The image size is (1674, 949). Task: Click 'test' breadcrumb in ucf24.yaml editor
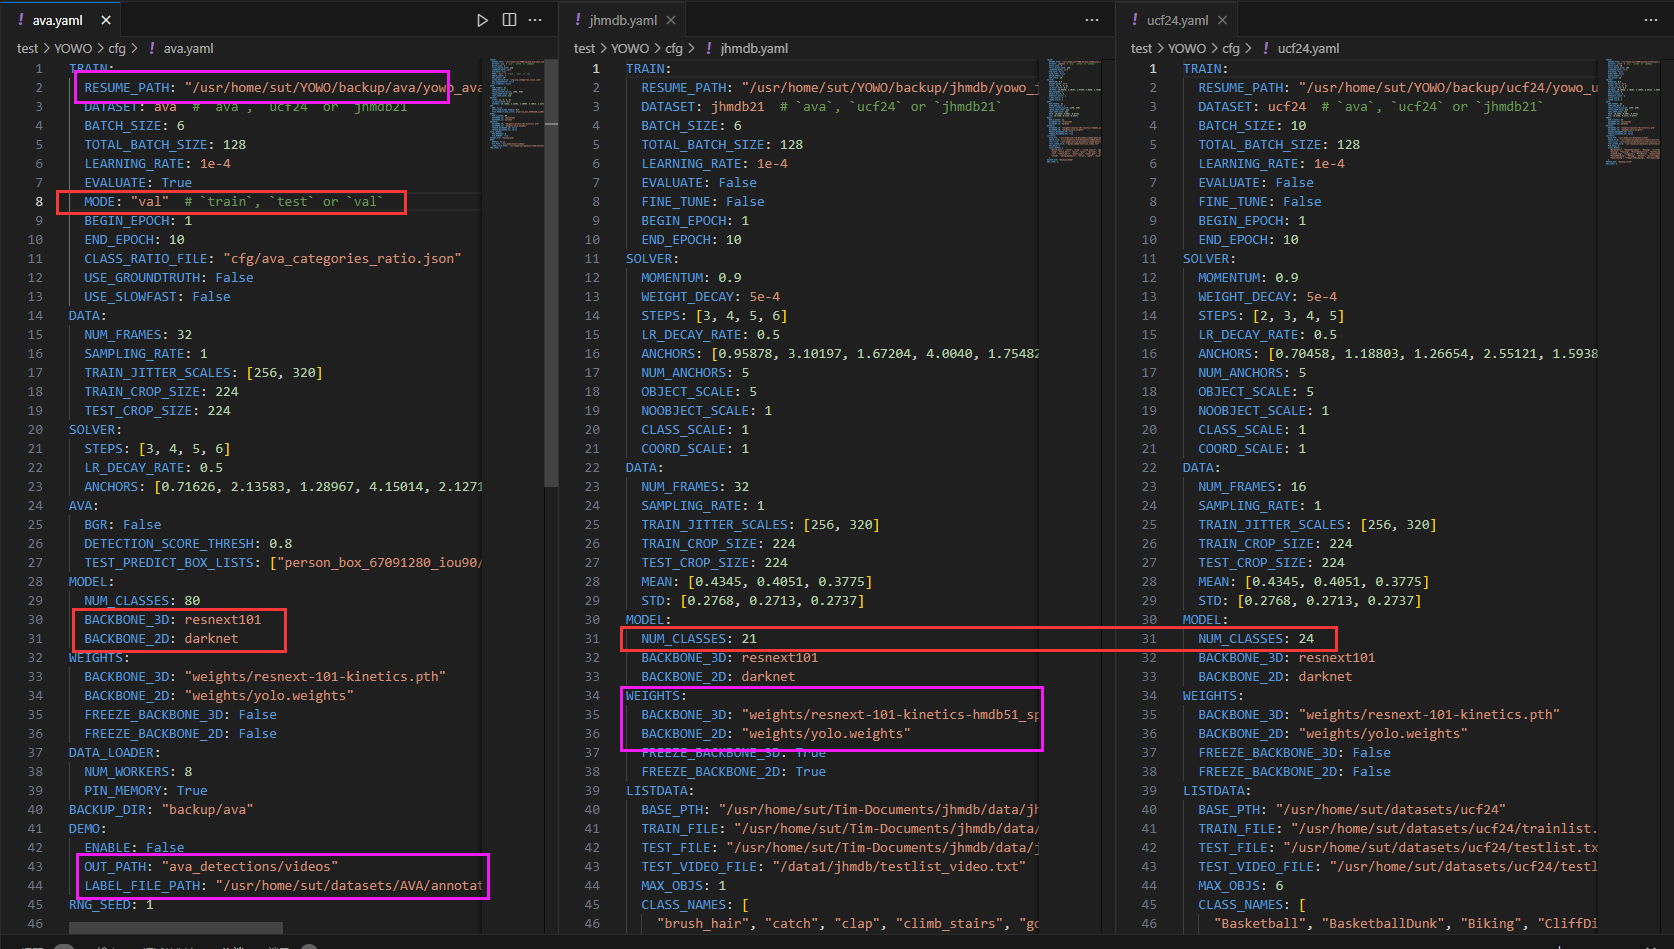[x=1141, y=48]
